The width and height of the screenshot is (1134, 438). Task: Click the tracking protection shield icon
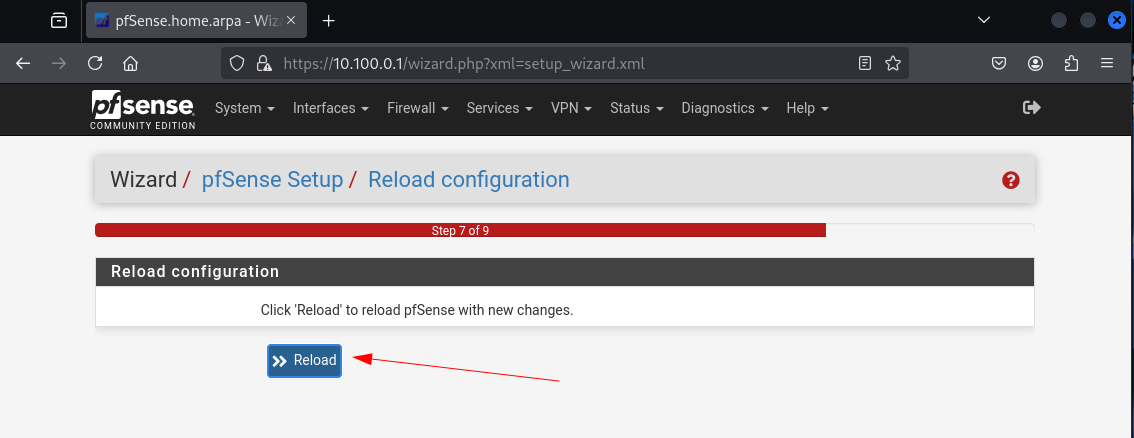coord(237,64)
